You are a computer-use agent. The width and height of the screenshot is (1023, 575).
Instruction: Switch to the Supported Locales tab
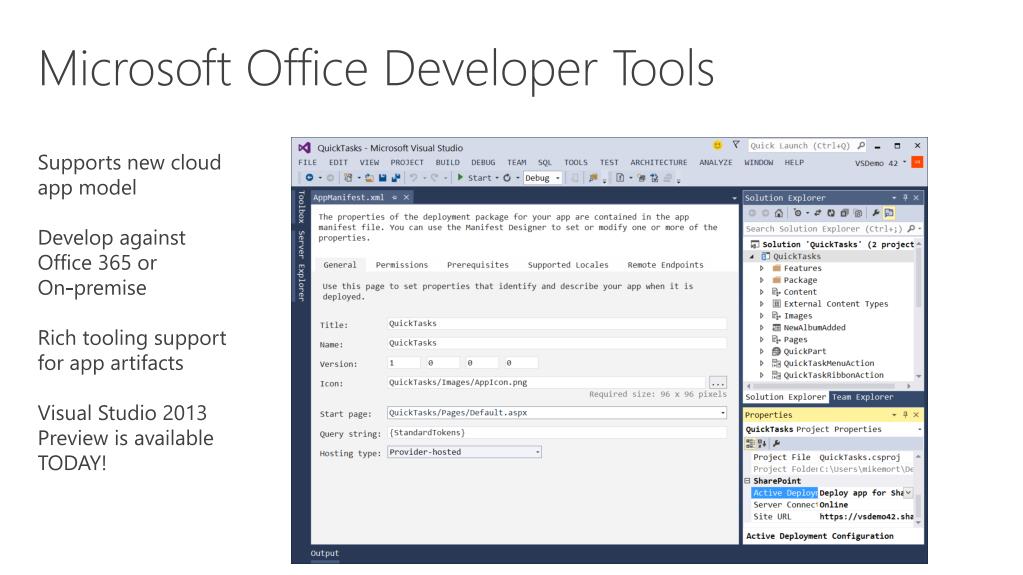[x=568, y=265]
